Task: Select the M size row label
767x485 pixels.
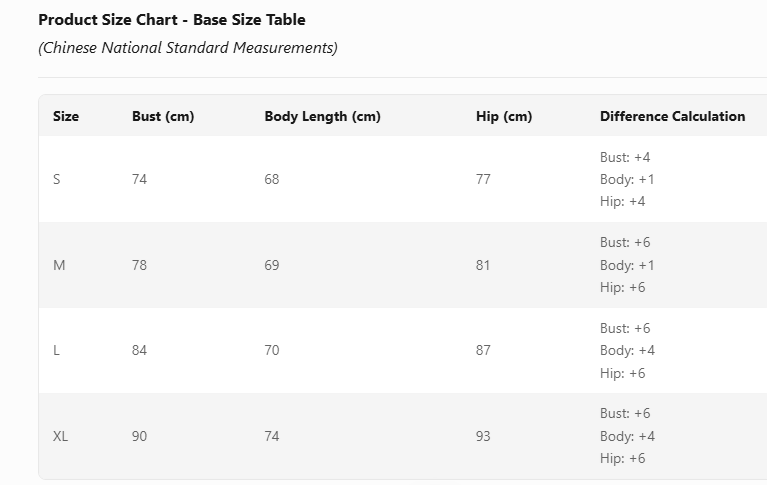Action: coord(59,265)
